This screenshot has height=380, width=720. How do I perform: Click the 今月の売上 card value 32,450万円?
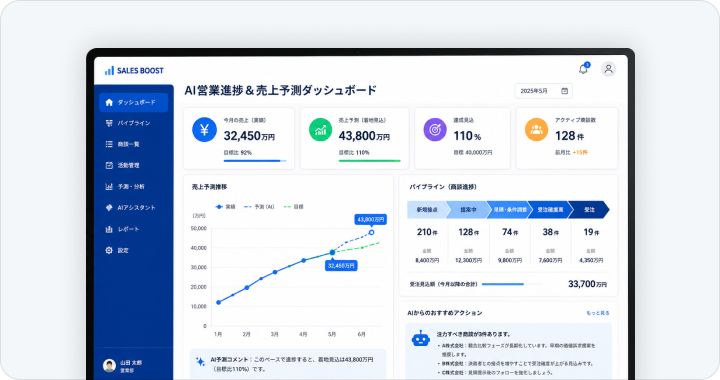pyautogui.click(x=249, y=136)
